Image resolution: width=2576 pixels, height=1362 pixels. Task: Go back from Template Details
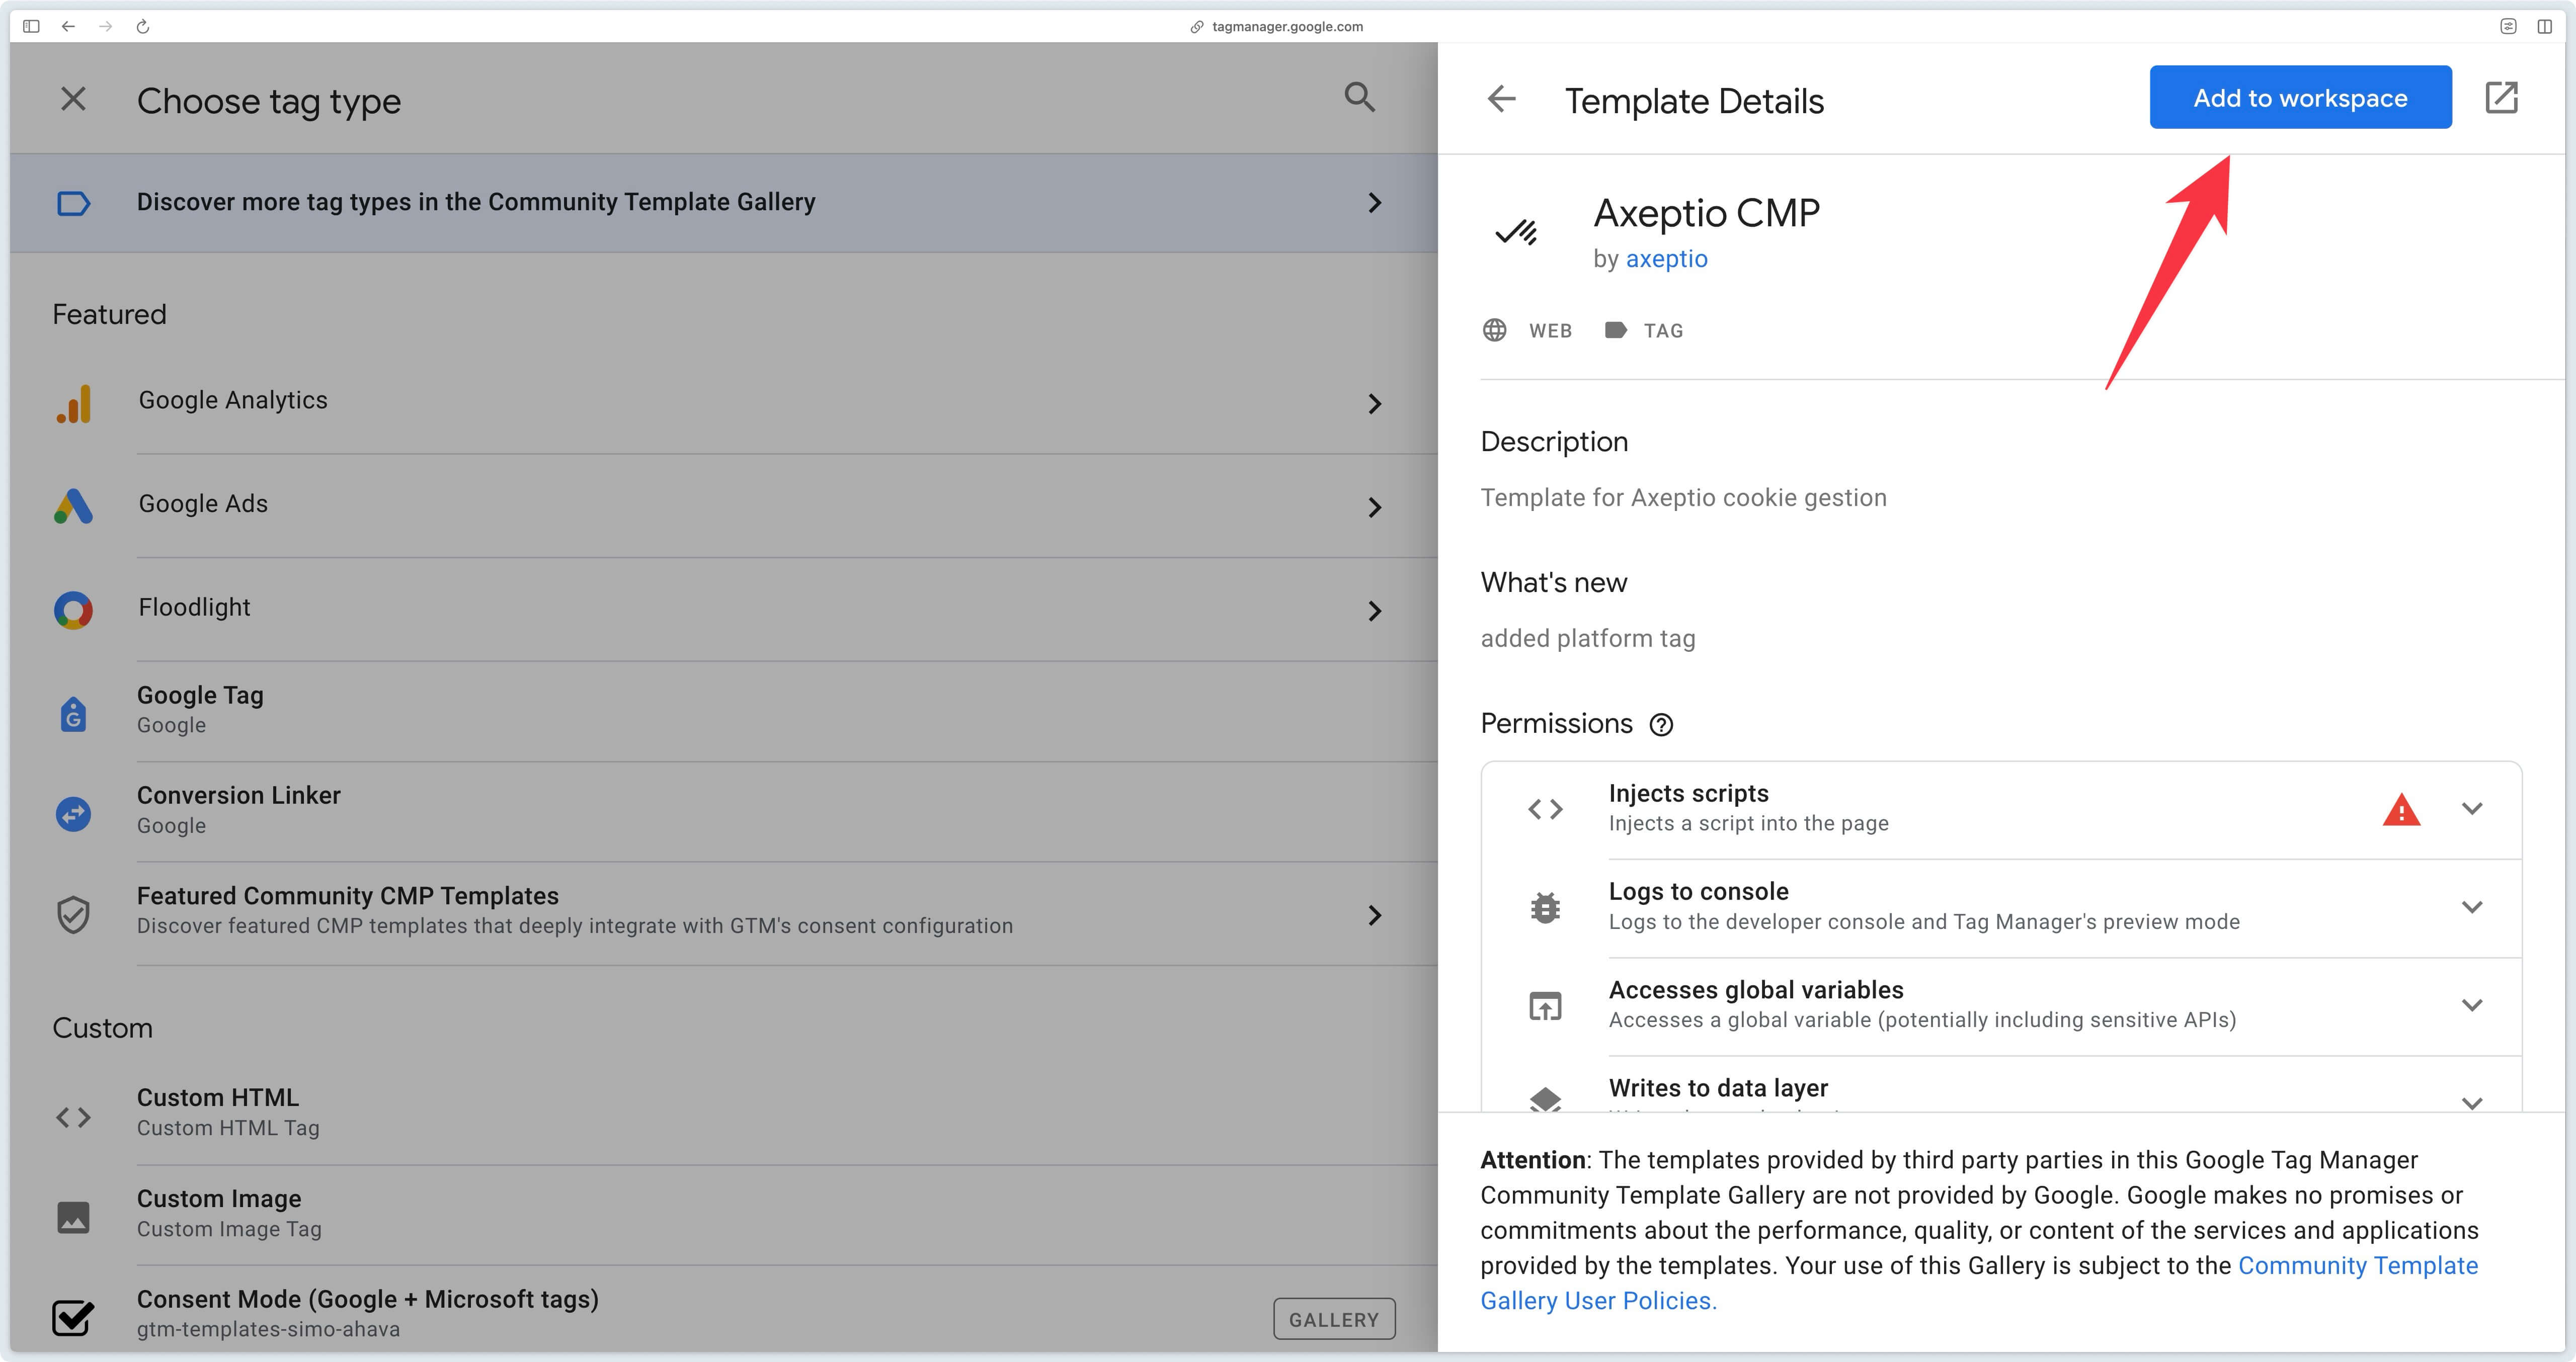click(x=1502, y=99)
